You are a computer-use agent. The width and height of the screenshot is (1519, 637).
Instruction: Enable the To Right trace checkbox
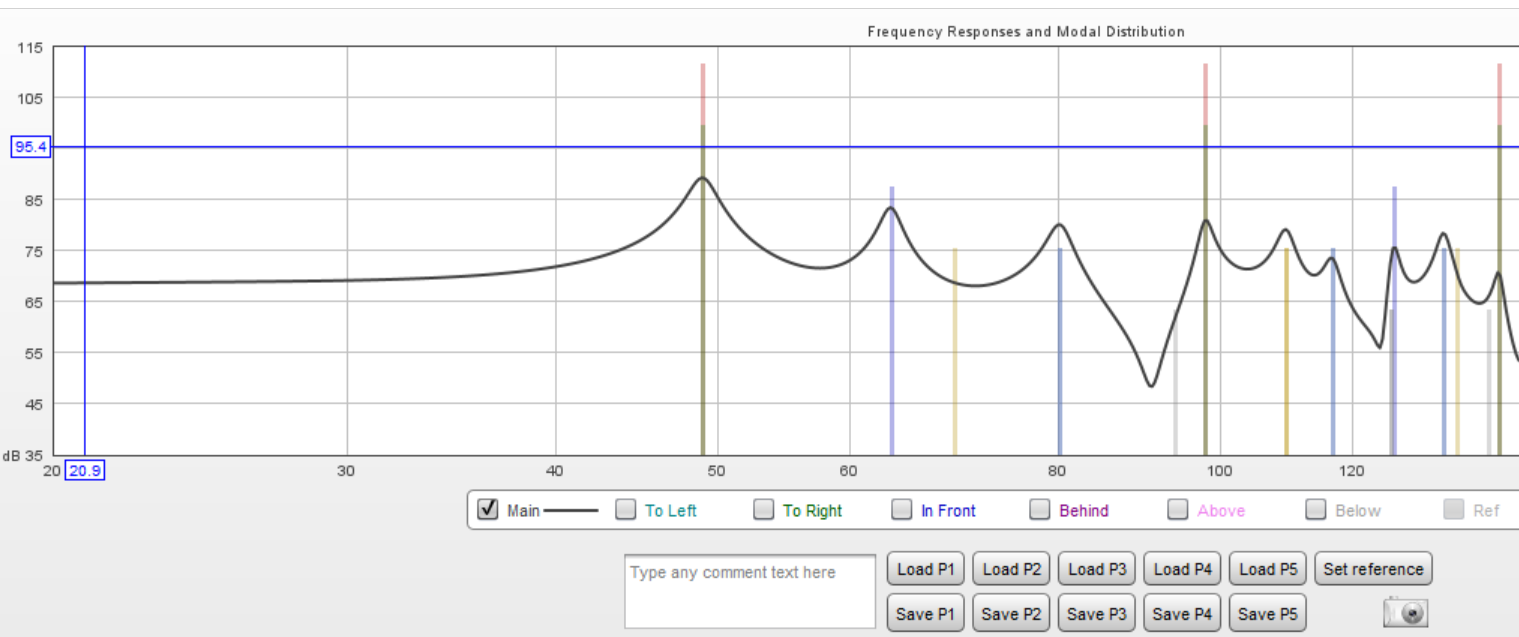pyautogui.click(x=764, y=510)
